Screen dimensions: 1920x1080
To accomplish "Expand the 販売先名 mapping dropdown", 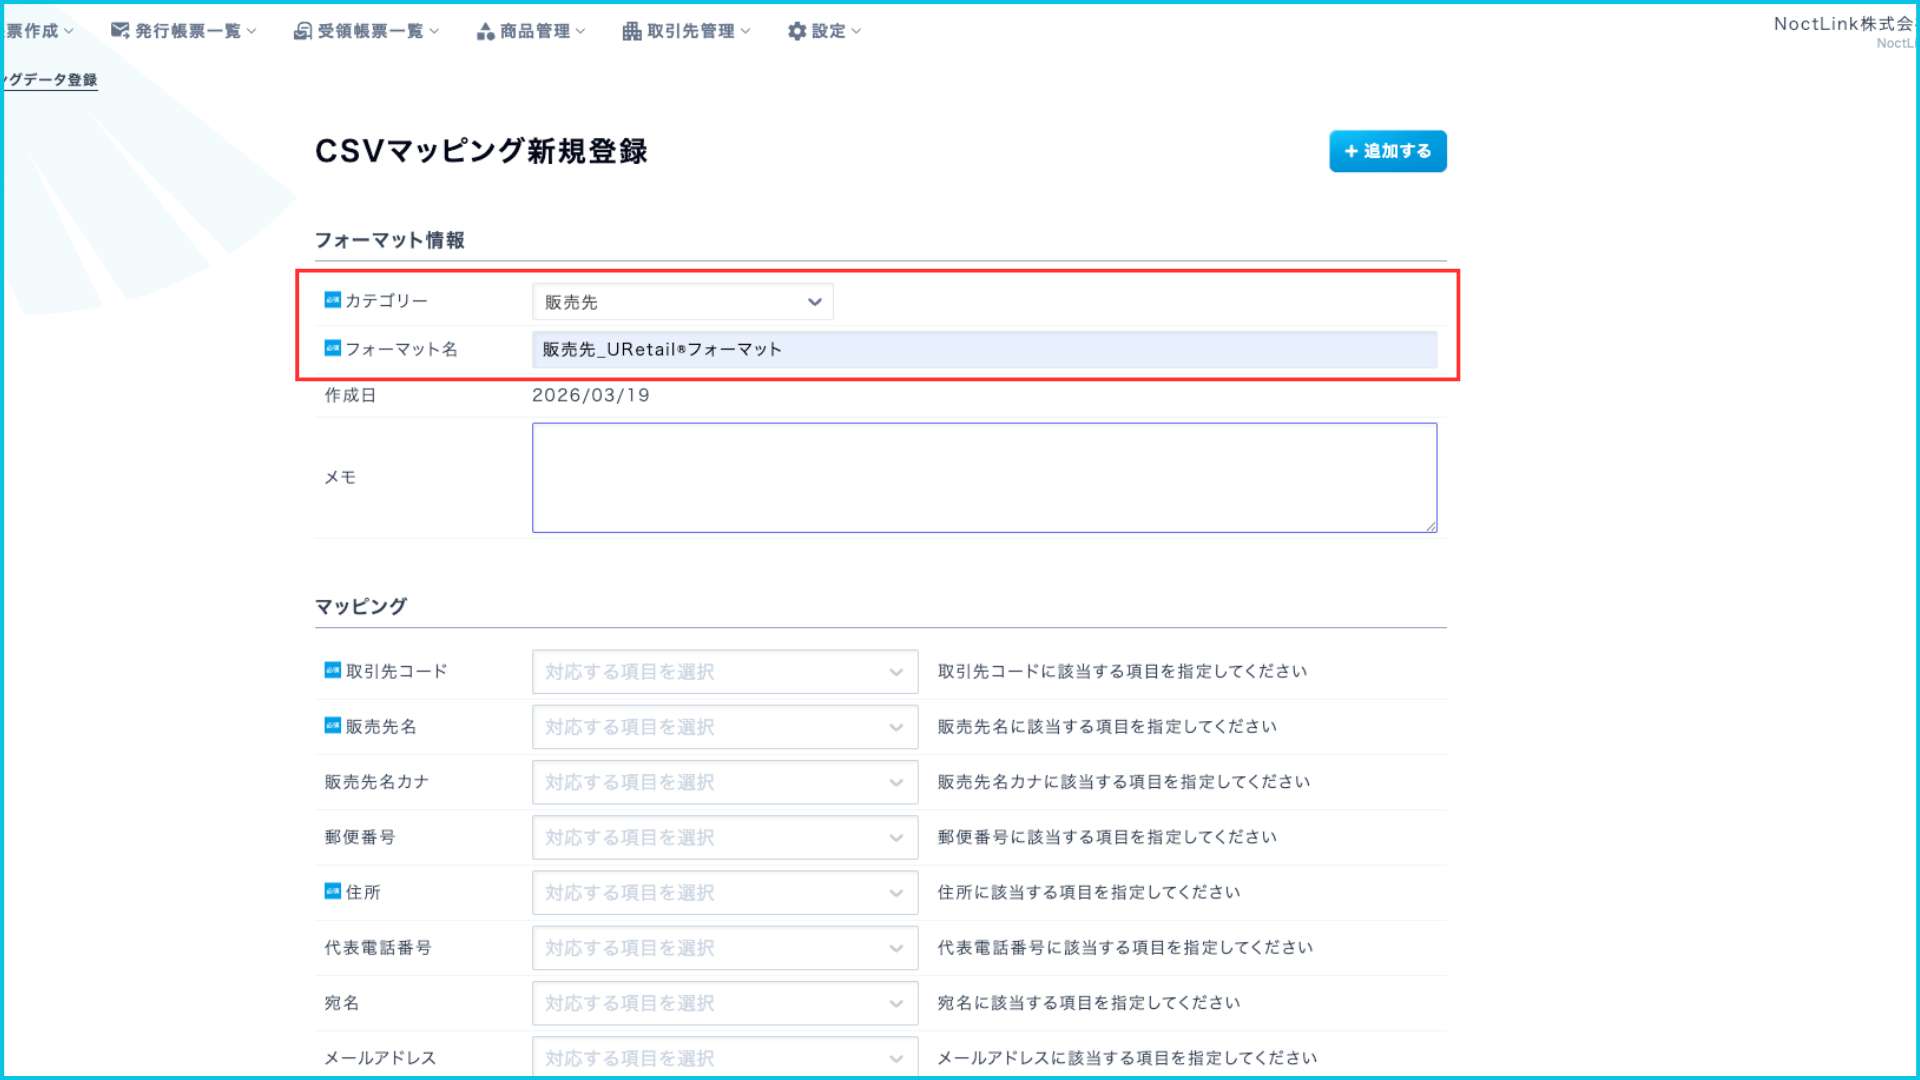I will [x=724, y=727].
